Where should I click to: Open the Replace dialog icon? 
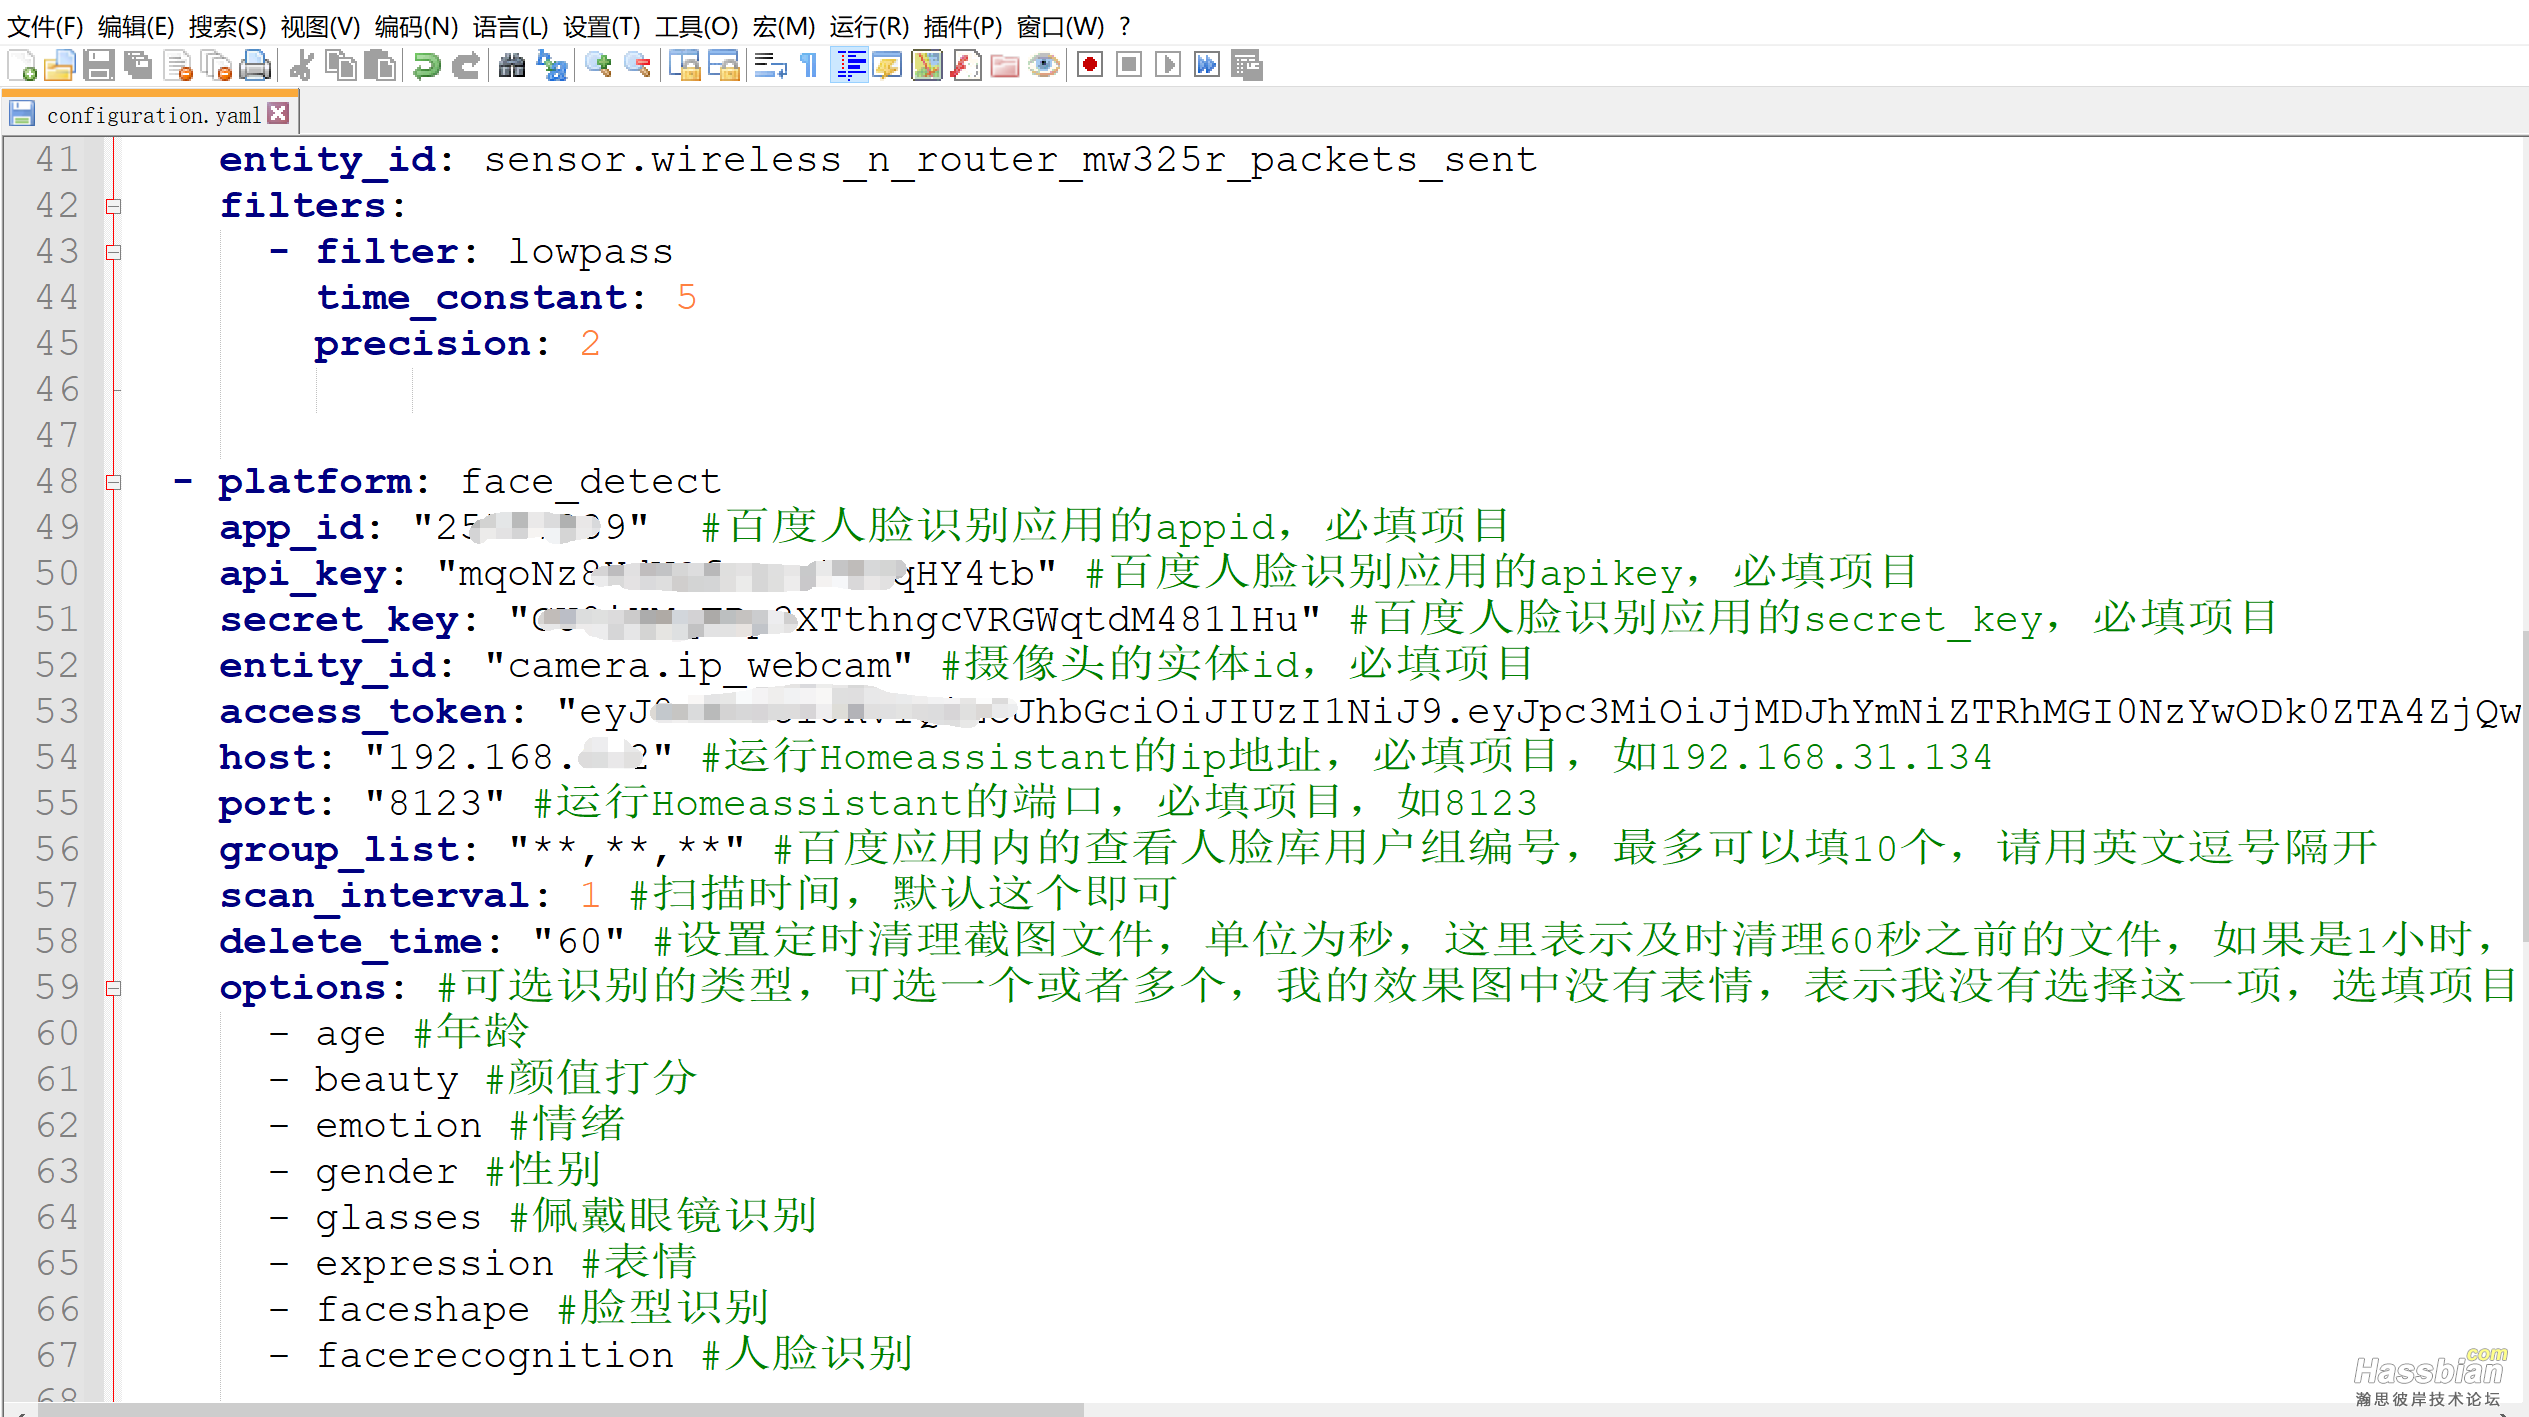552,66
